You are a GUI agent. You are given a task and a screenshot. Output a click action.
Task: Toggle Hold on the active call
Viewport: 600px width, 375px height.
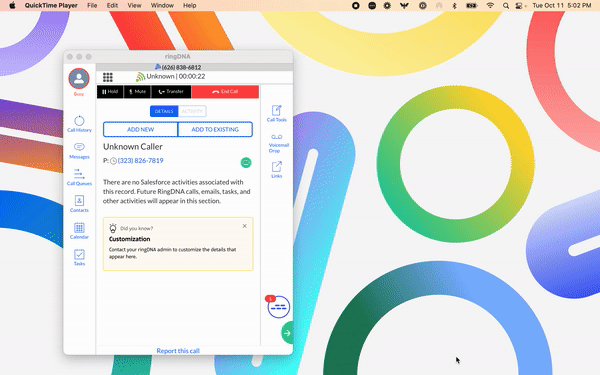[x=110, y=92]
